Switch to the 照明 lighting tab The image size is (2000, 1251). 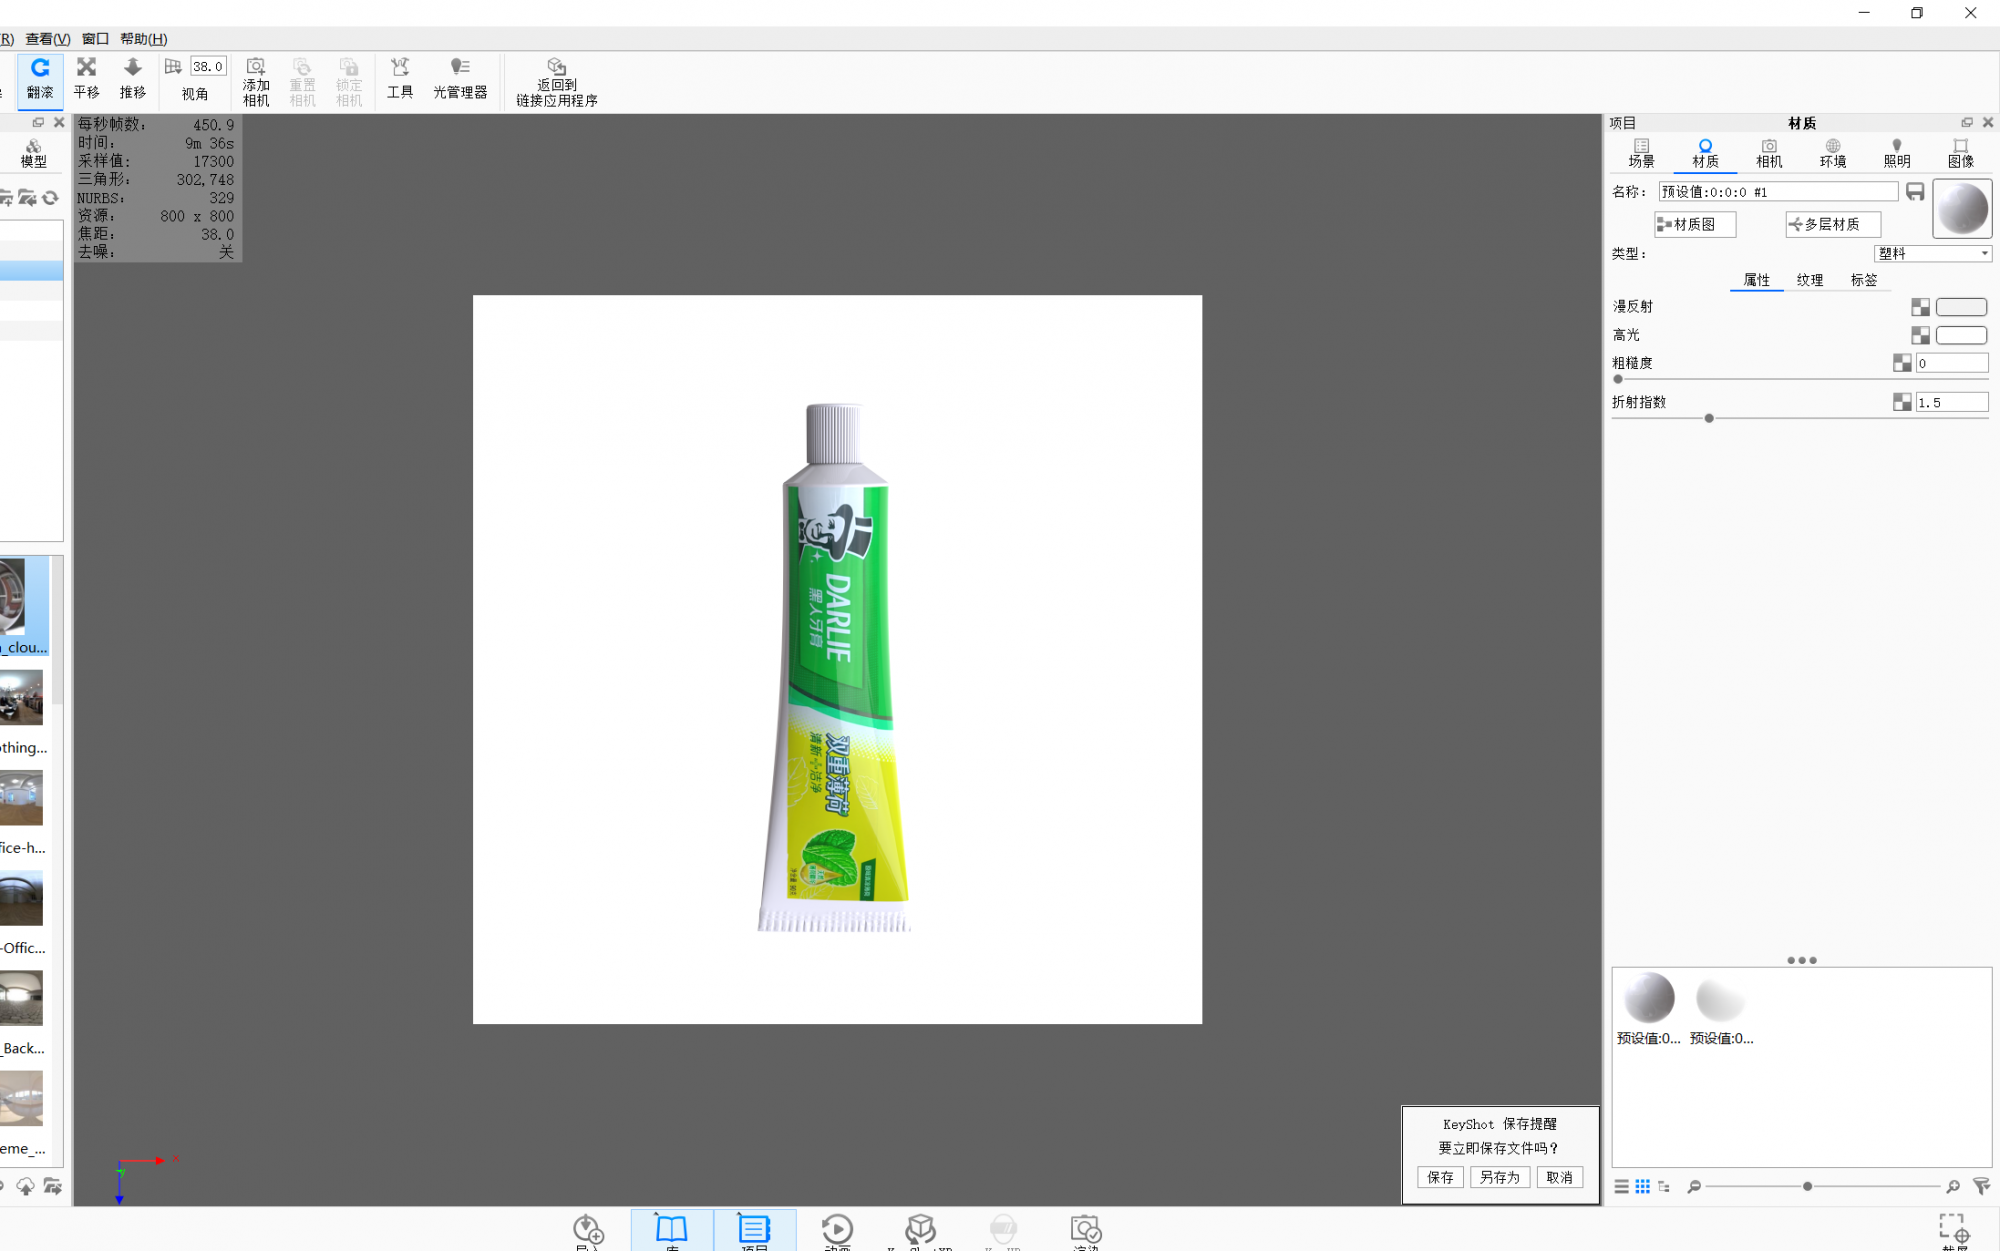tap(1897, 153)
